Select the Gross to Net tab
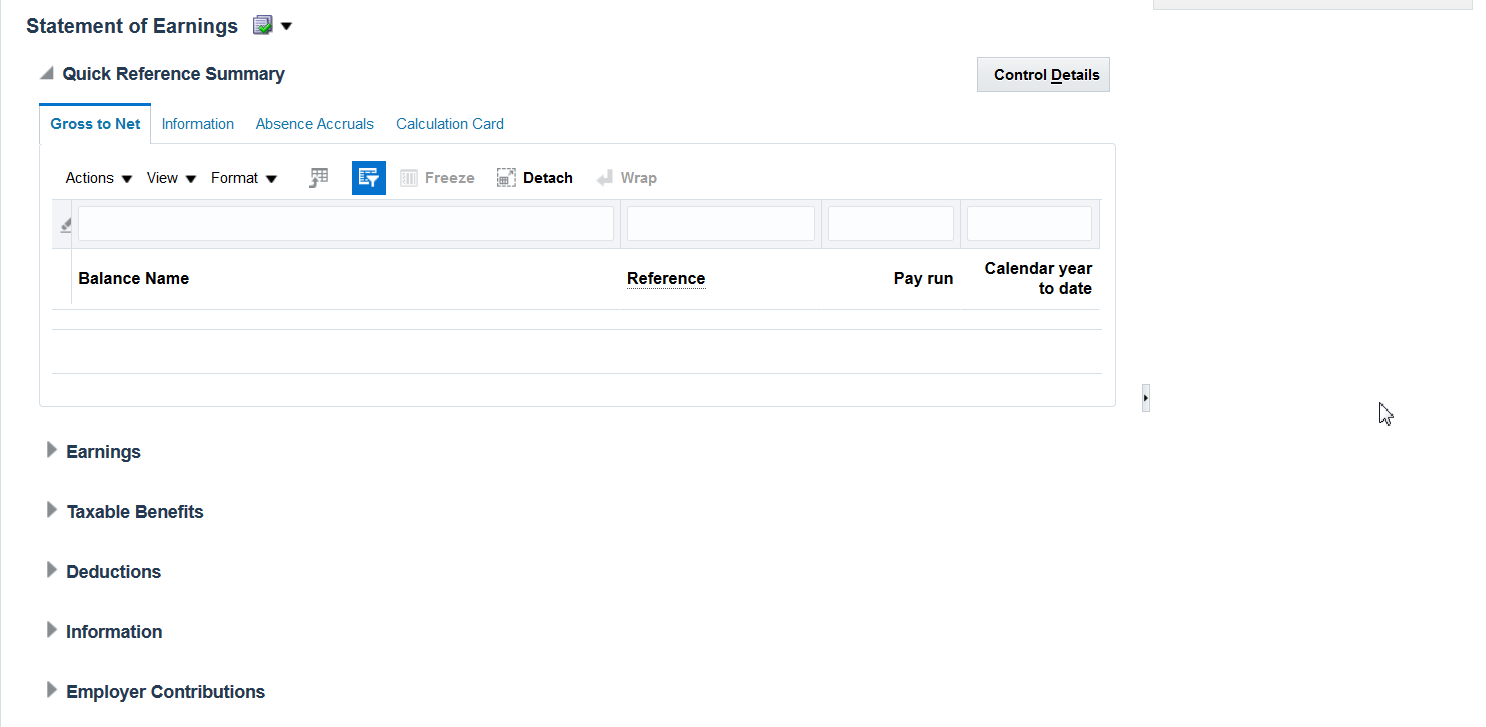The image size is (1486, 727). (95, 124)
